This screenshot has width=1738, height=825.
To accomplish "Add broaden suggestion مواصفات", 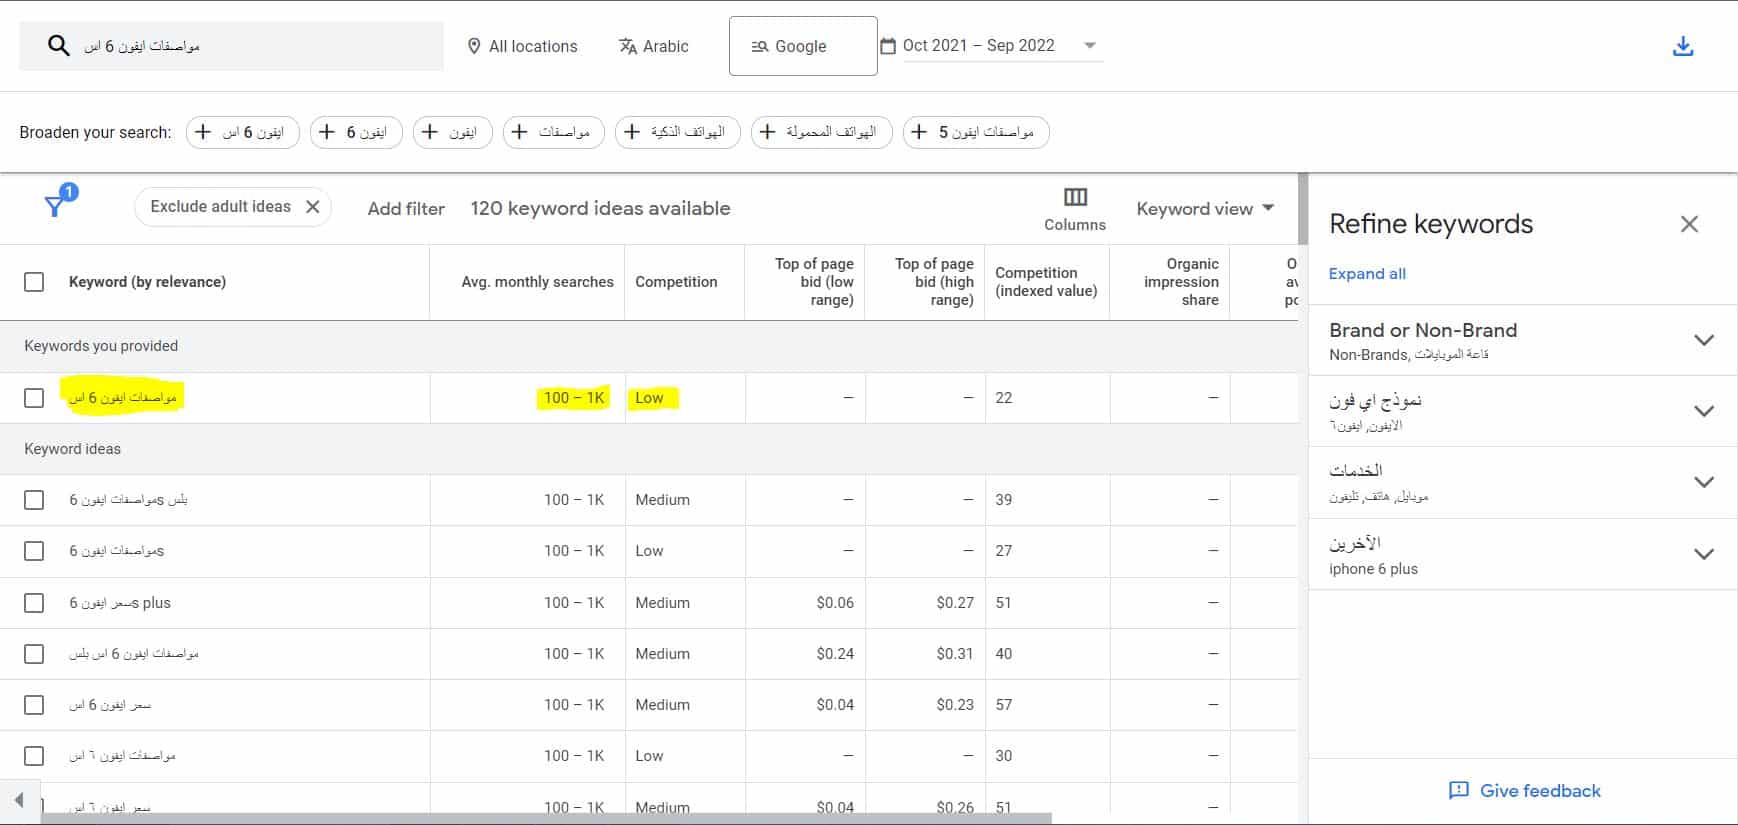I will click(x=554, y=132).
